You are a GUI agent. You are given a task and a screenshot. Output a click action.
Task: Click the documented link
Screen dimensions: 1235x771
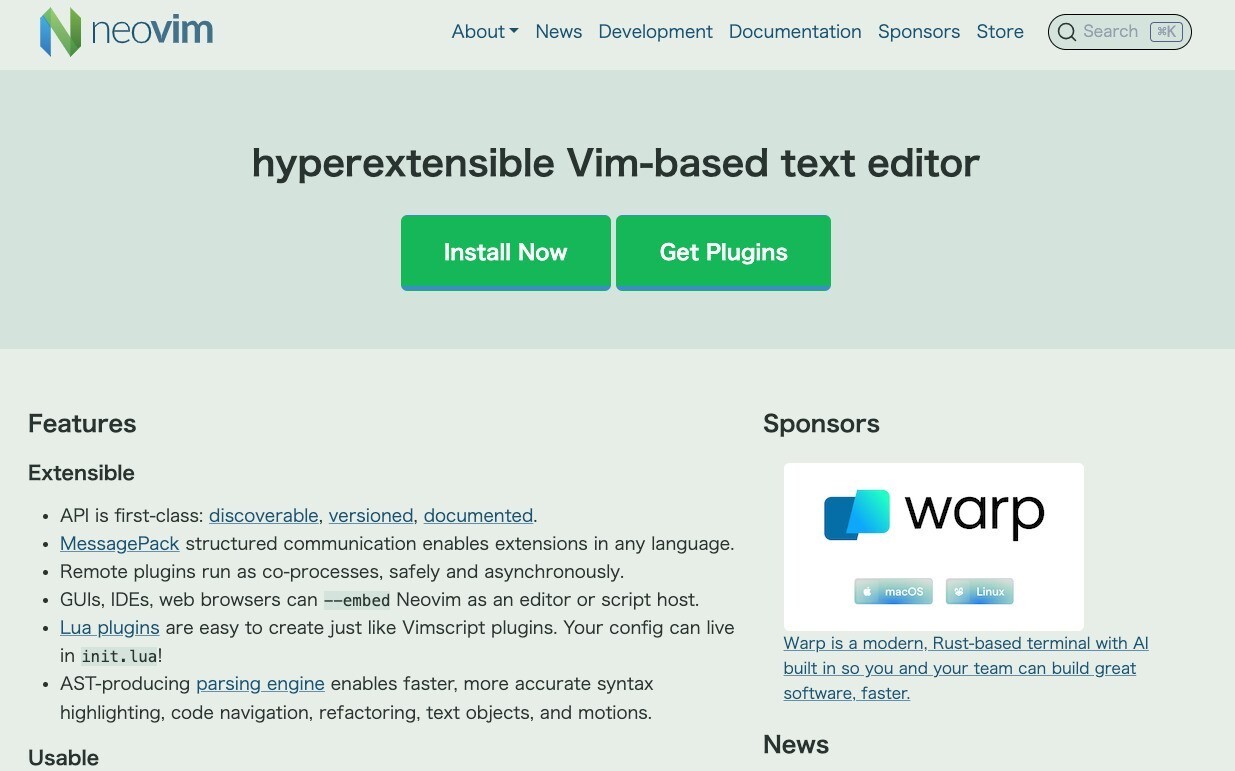[x=478, y=516]
